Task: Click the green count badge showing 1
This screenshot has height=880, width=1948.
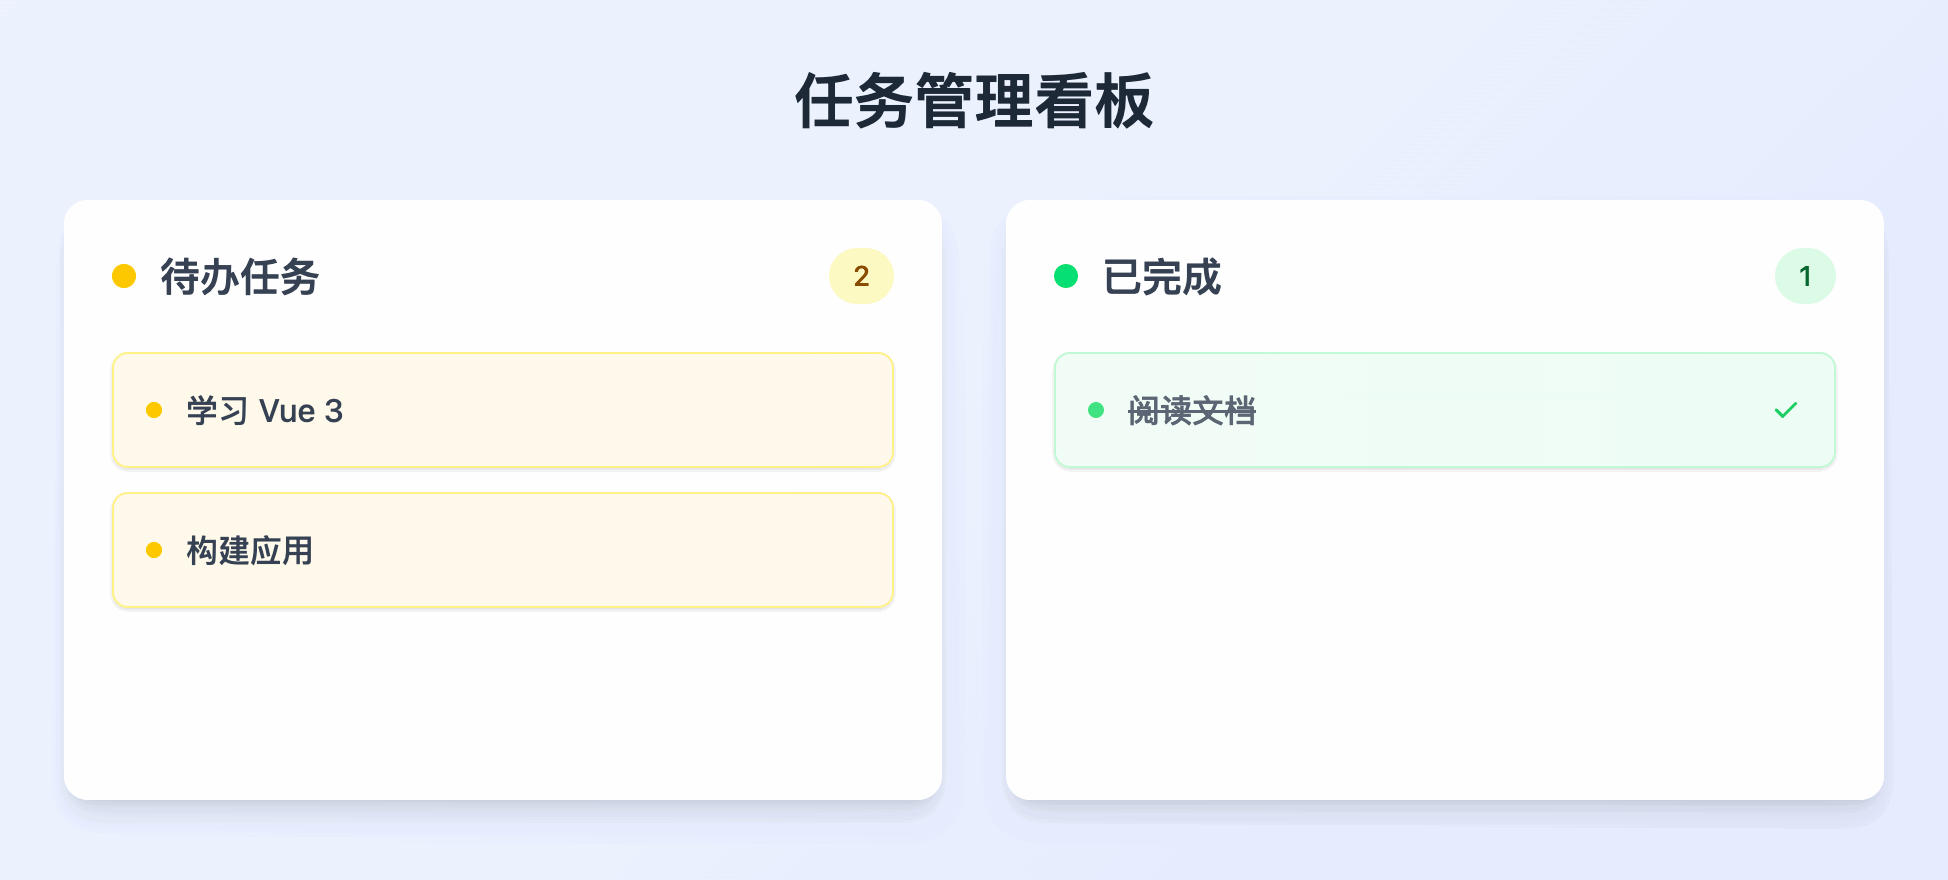Action: pyautogui.click(x=1804, y=276)
